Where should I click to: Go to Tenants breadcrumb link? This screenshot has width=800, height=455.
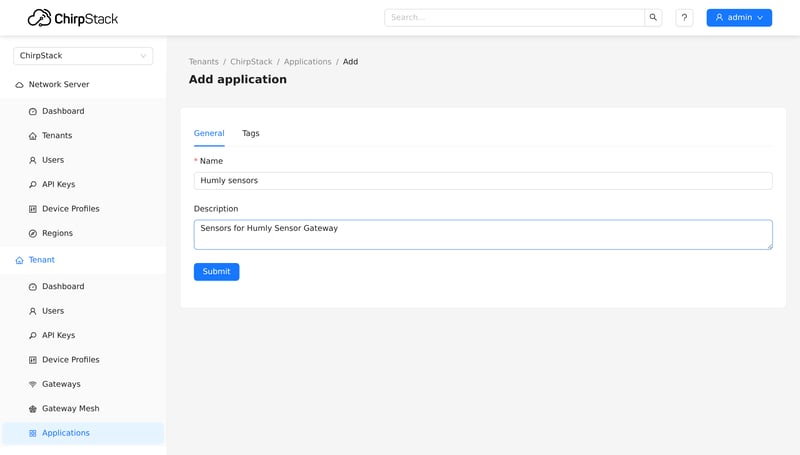coord(204,62)
